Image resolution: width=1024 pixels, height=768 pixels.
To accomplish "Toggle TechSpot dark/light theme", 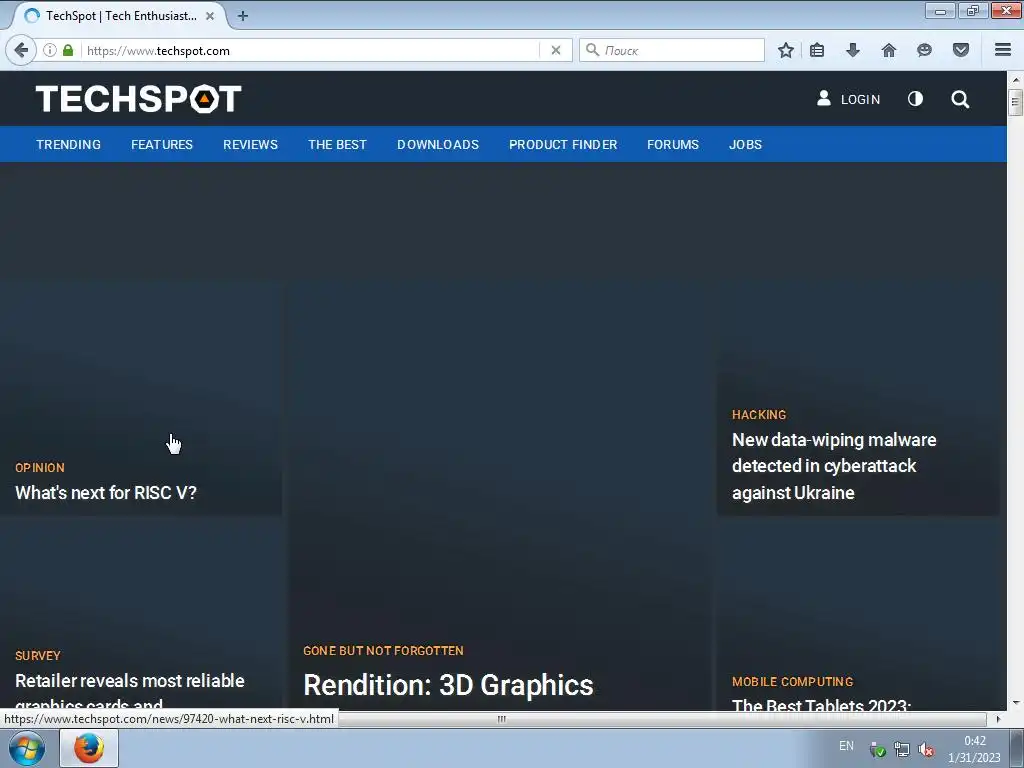I will click(x=916, y=99).
